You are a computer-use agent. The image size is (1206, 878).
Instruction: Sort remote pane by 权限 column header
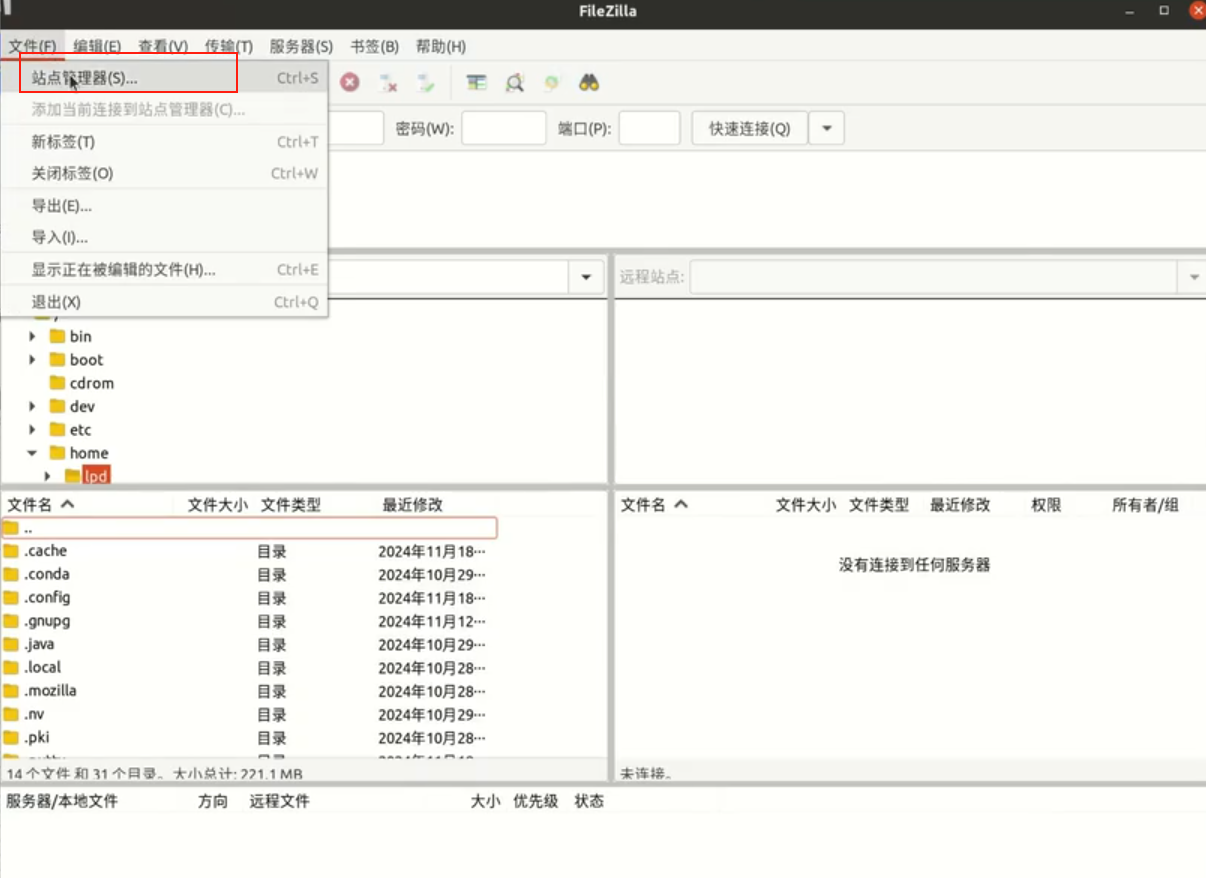tap(1046, 505)
